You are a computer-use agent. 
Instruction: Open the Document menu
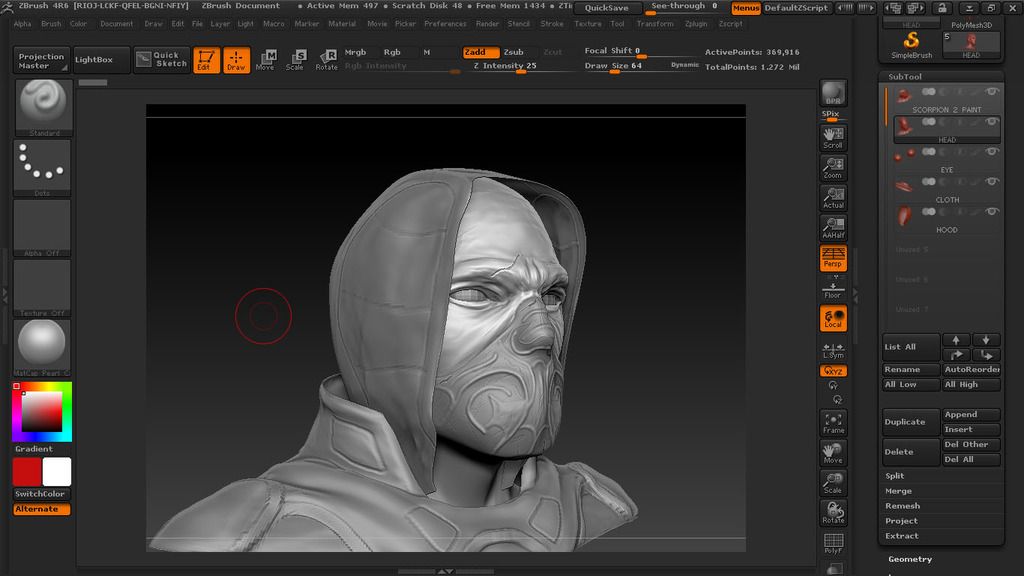(117, 24)
